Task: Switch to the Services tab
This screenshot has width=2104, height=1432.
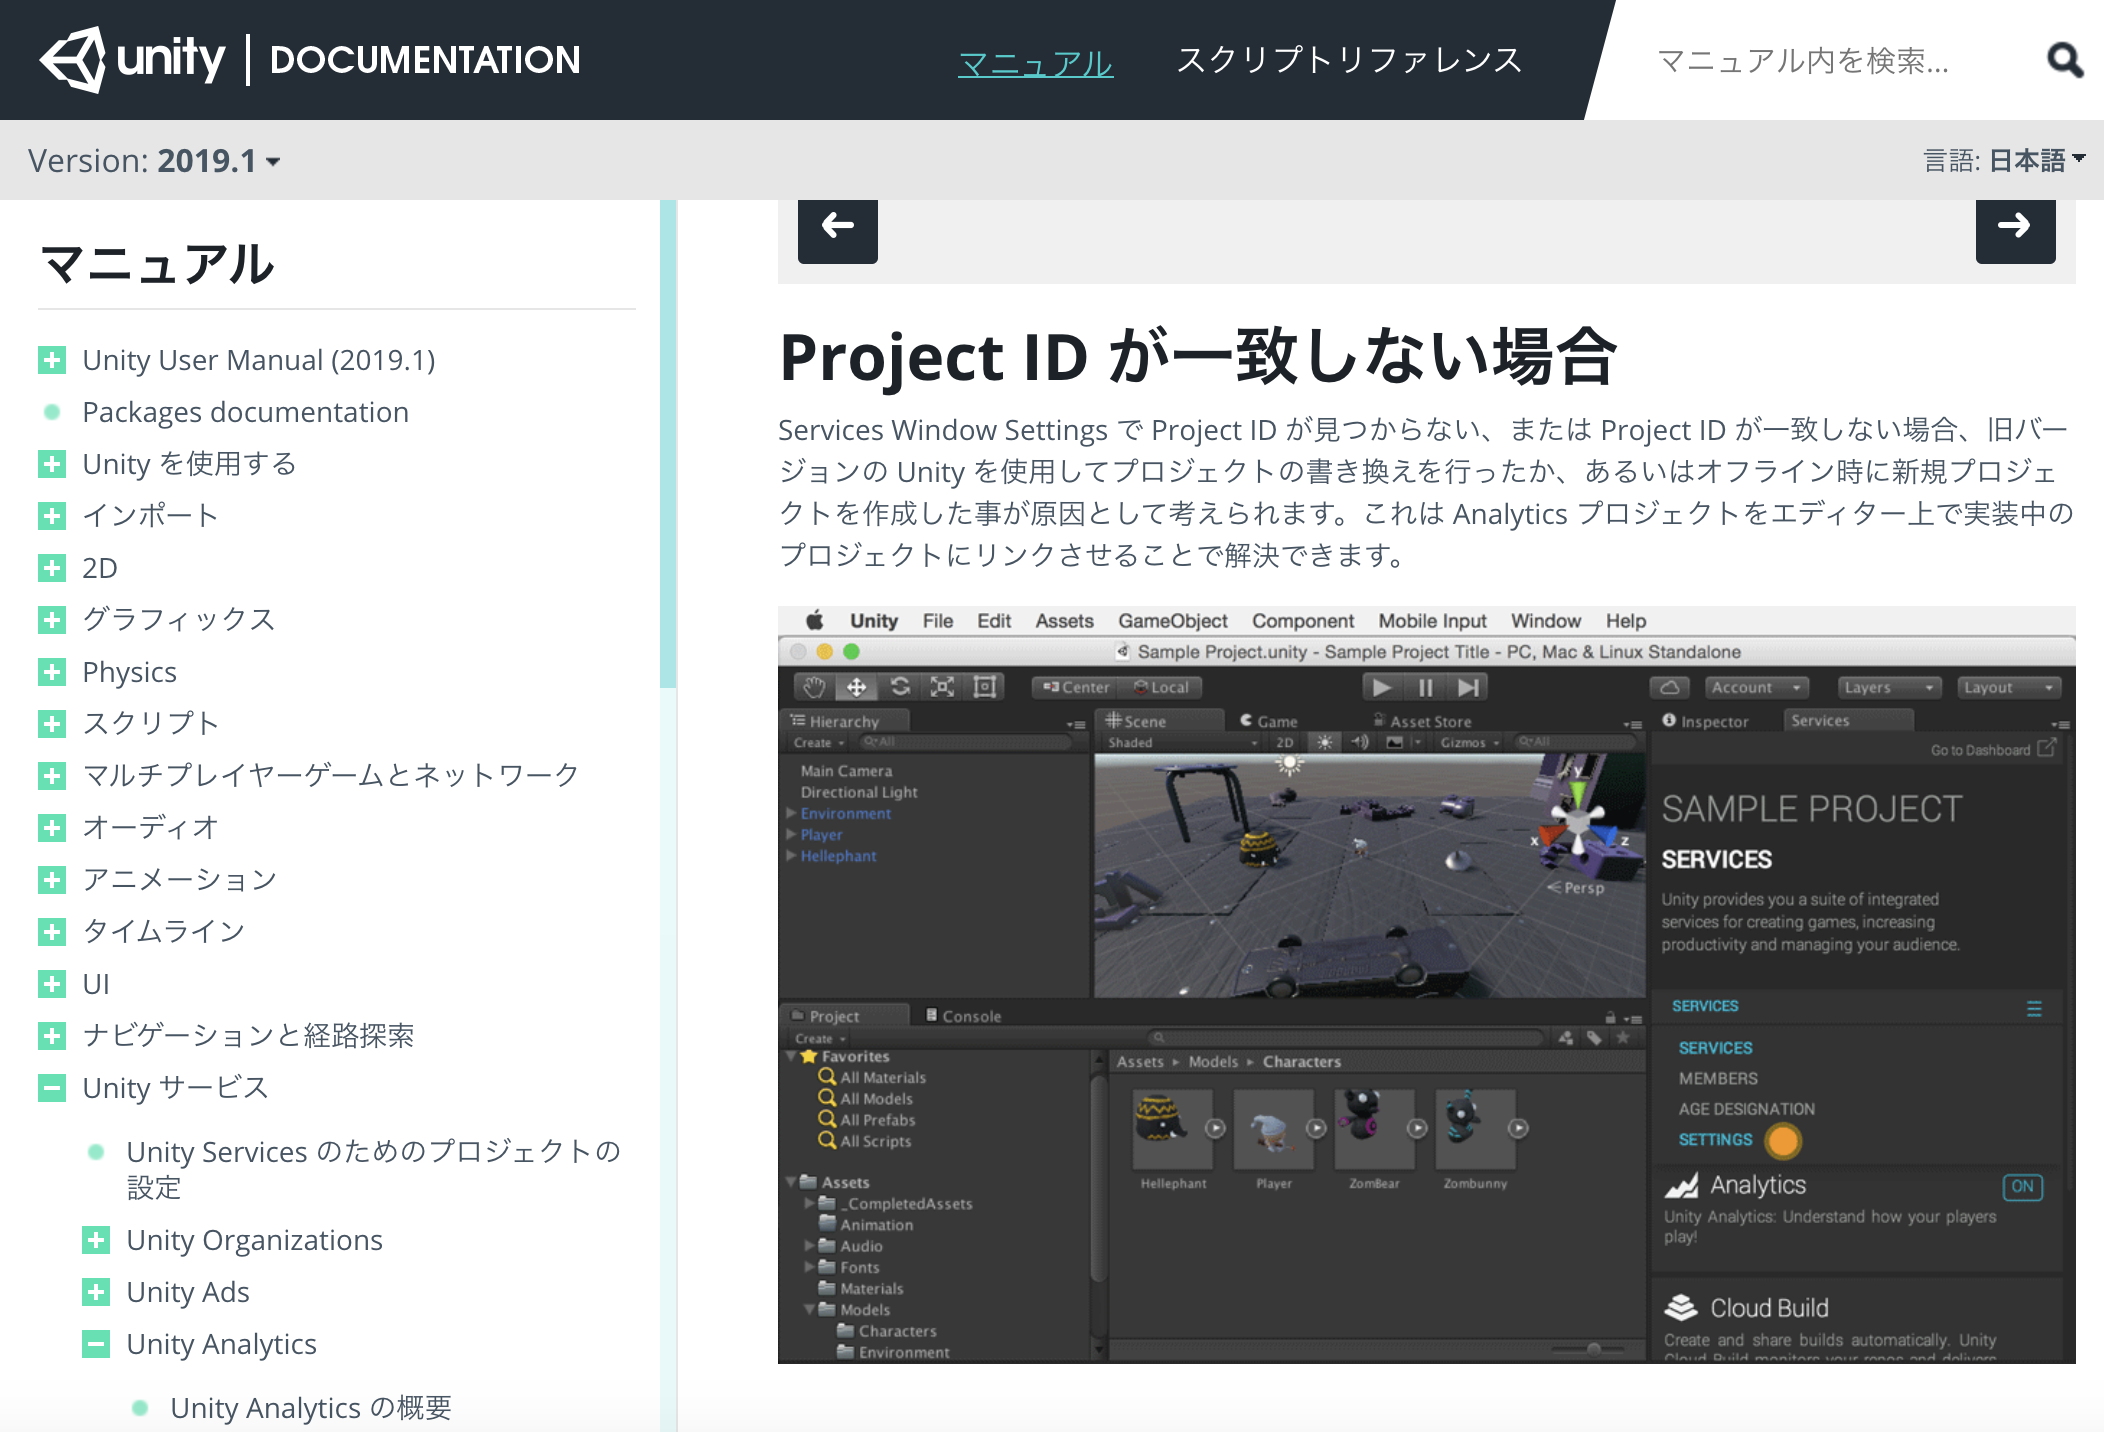Action: pos(1846,721)
